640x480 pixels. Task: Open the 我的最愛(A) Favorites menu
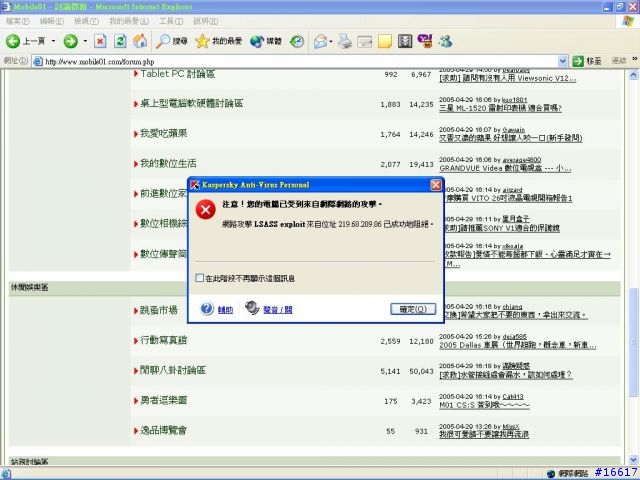coord(129,21)
